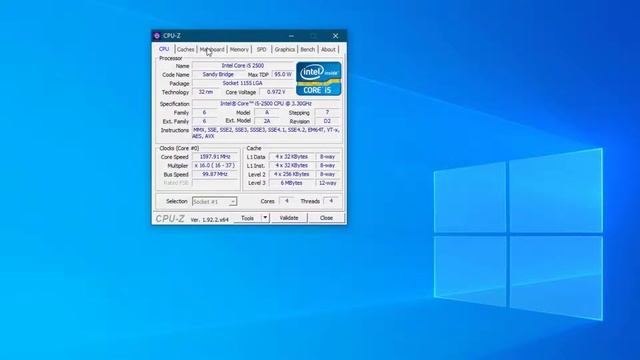Click the Level 3 value '6 MBytes'
The height and width of the screenshot is (360, 640).
click(x=291, y=183)
